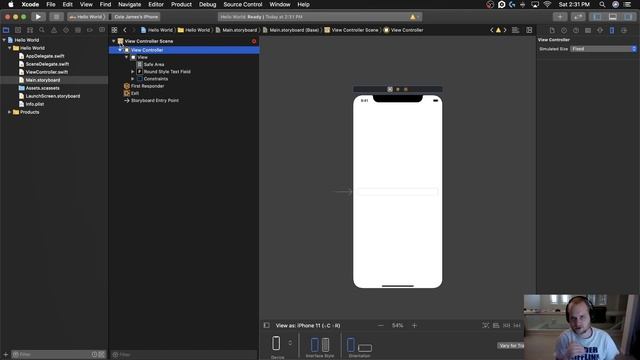
Task: Collapse the Hello World folder group
Action: [x=9, y=48]
